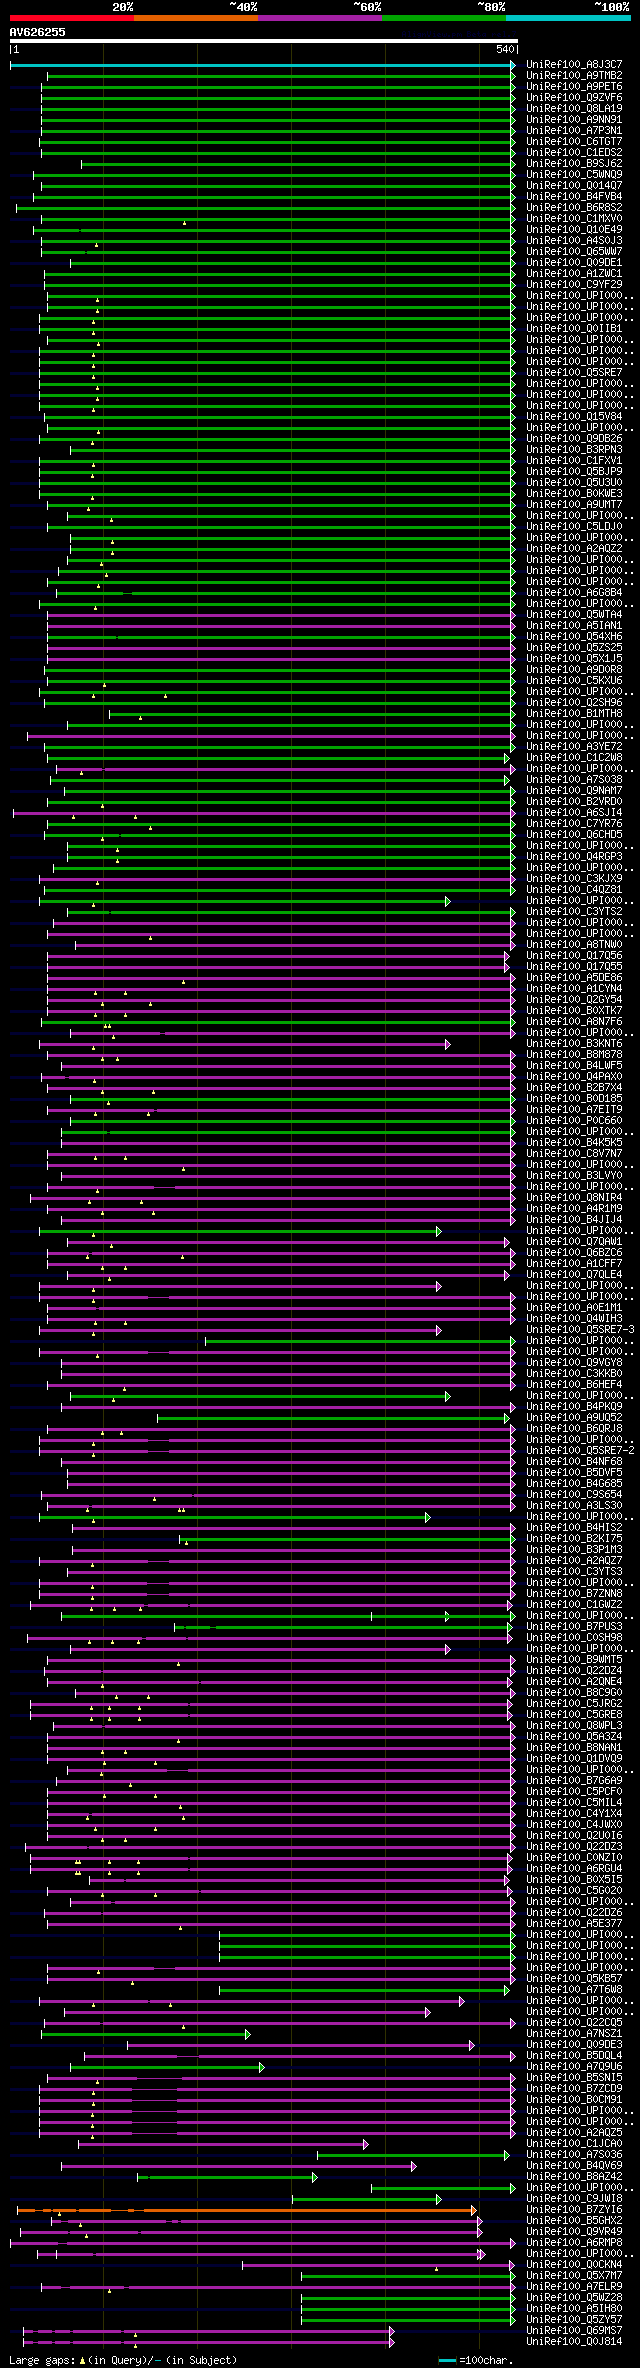640x2368 pixels.
Task: Select the UniRef100_C8V7N7 label
Action: coord(574,1154)
